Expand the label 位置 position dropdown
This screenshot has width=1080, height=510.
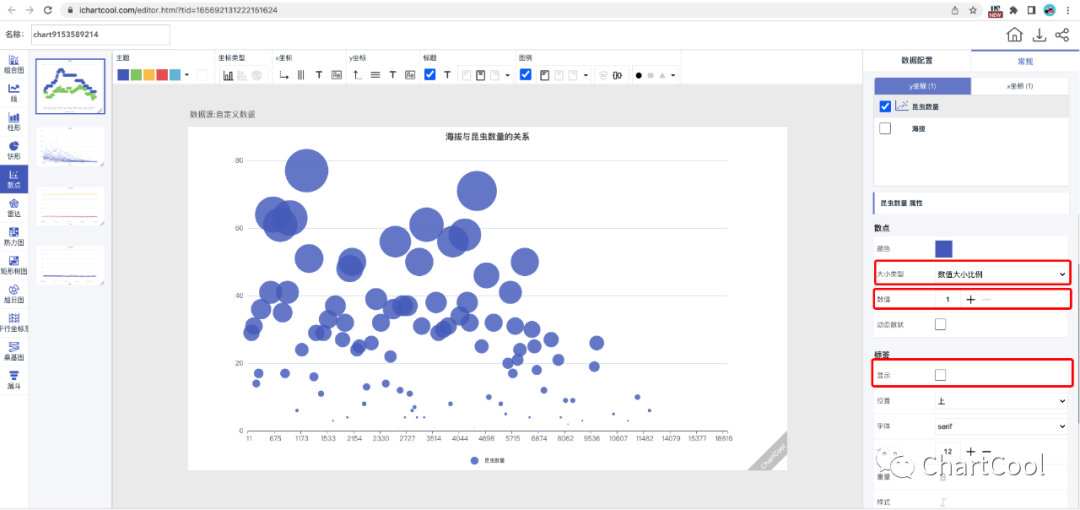click(x=1000, y=401)
